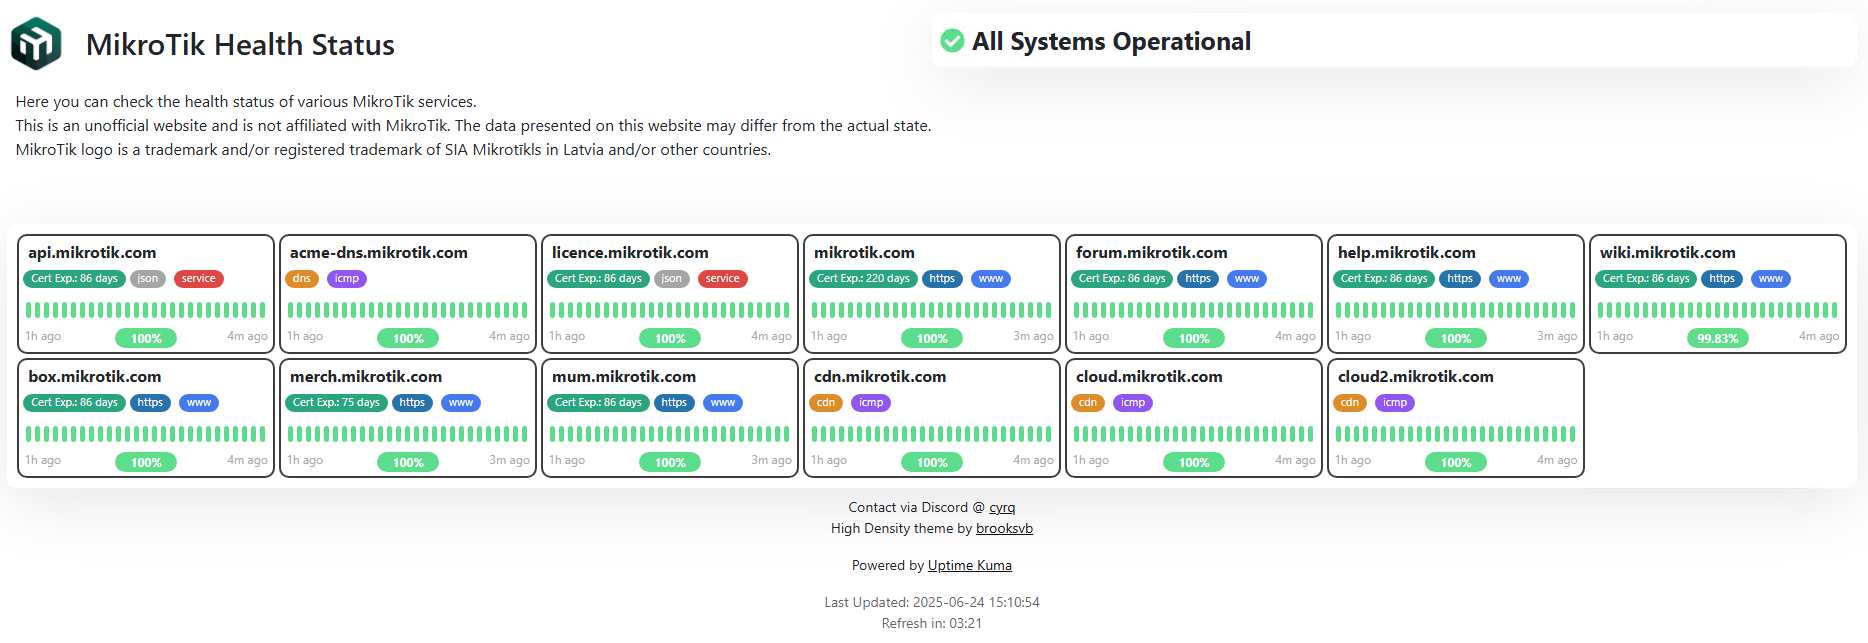1868x643 pixels.
Task: Click the www tag on mum.mikrotik.com
Action: 723,403
